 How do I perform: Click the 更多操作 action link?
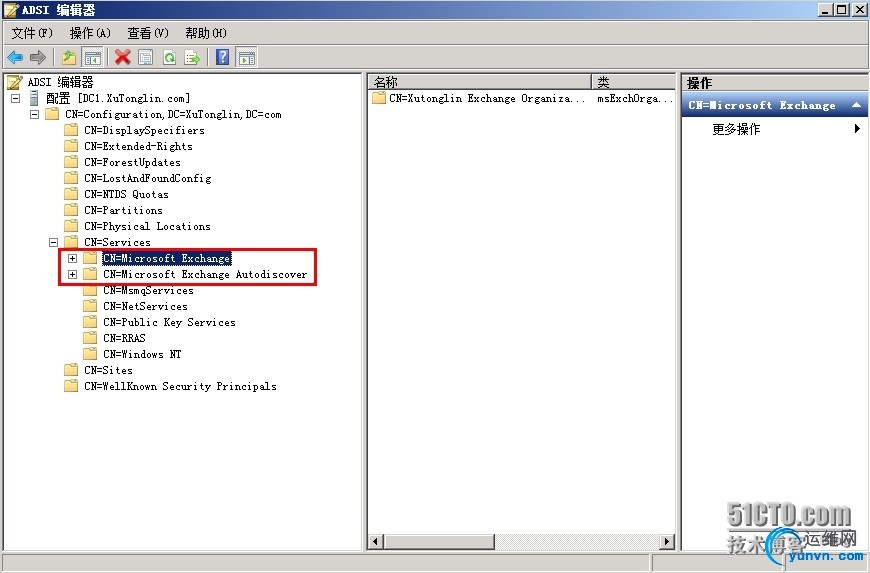(x=736, y=129)
